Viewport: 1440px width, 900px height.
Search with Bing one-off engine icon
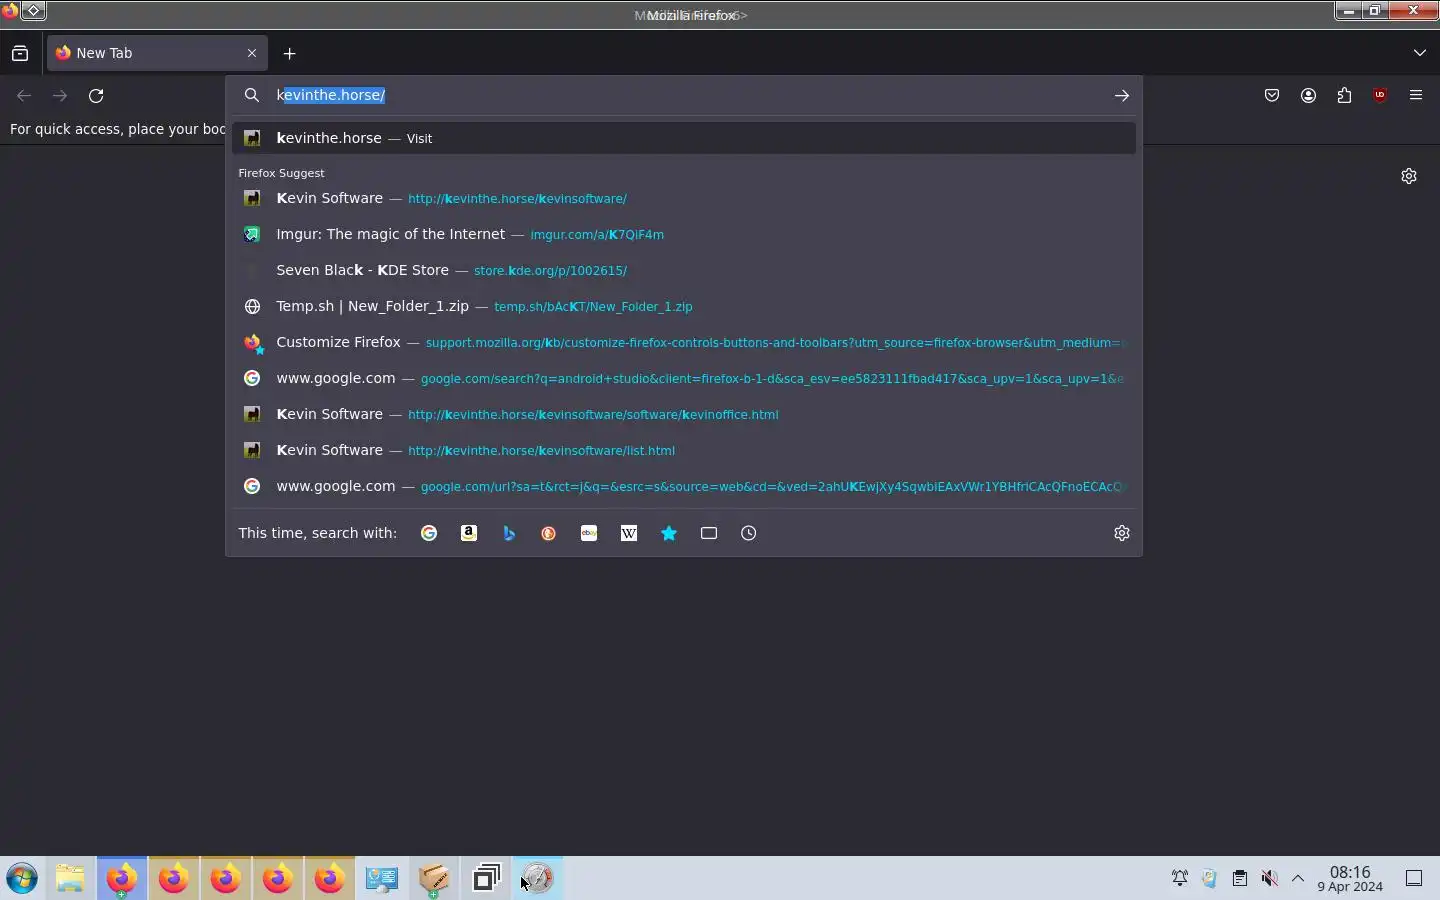click(509, 533)
